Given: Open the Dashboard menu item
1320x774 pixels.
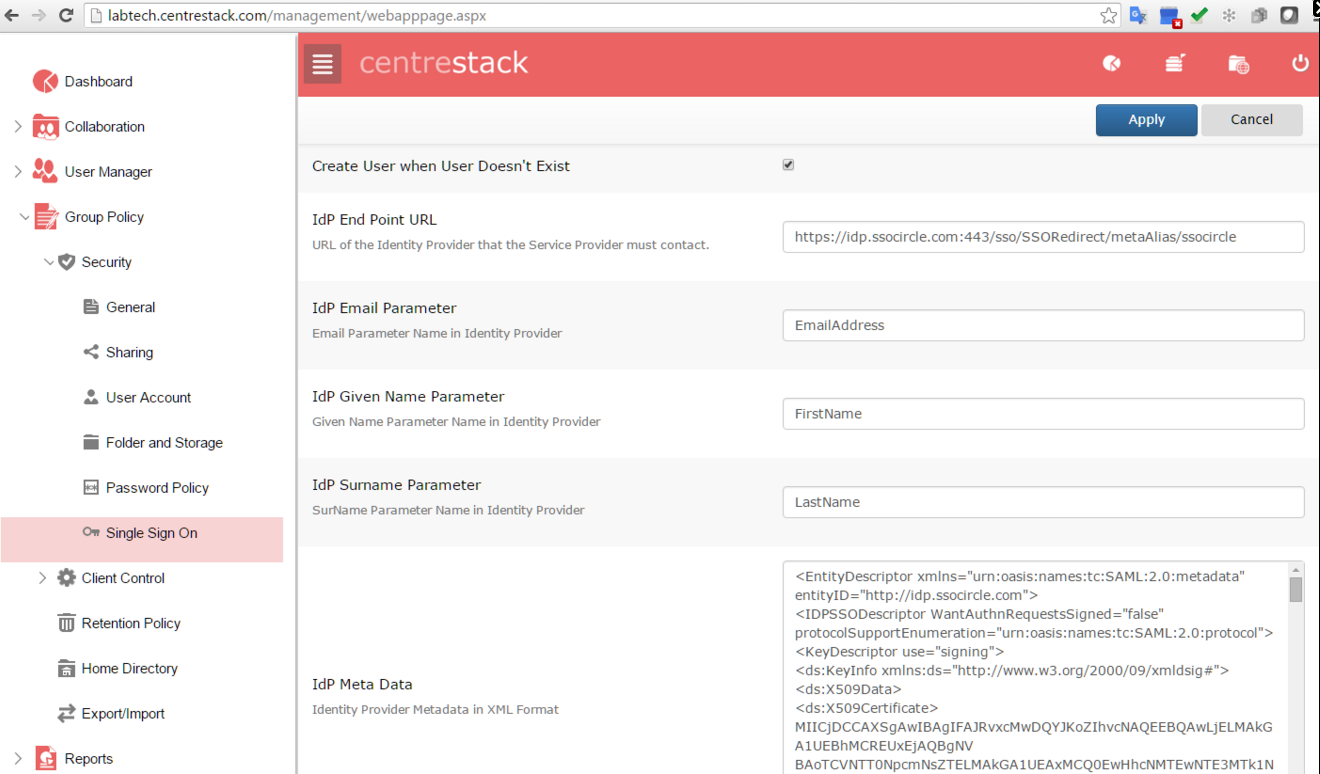Looking at the screenshot, I should (x=99, y=81).
